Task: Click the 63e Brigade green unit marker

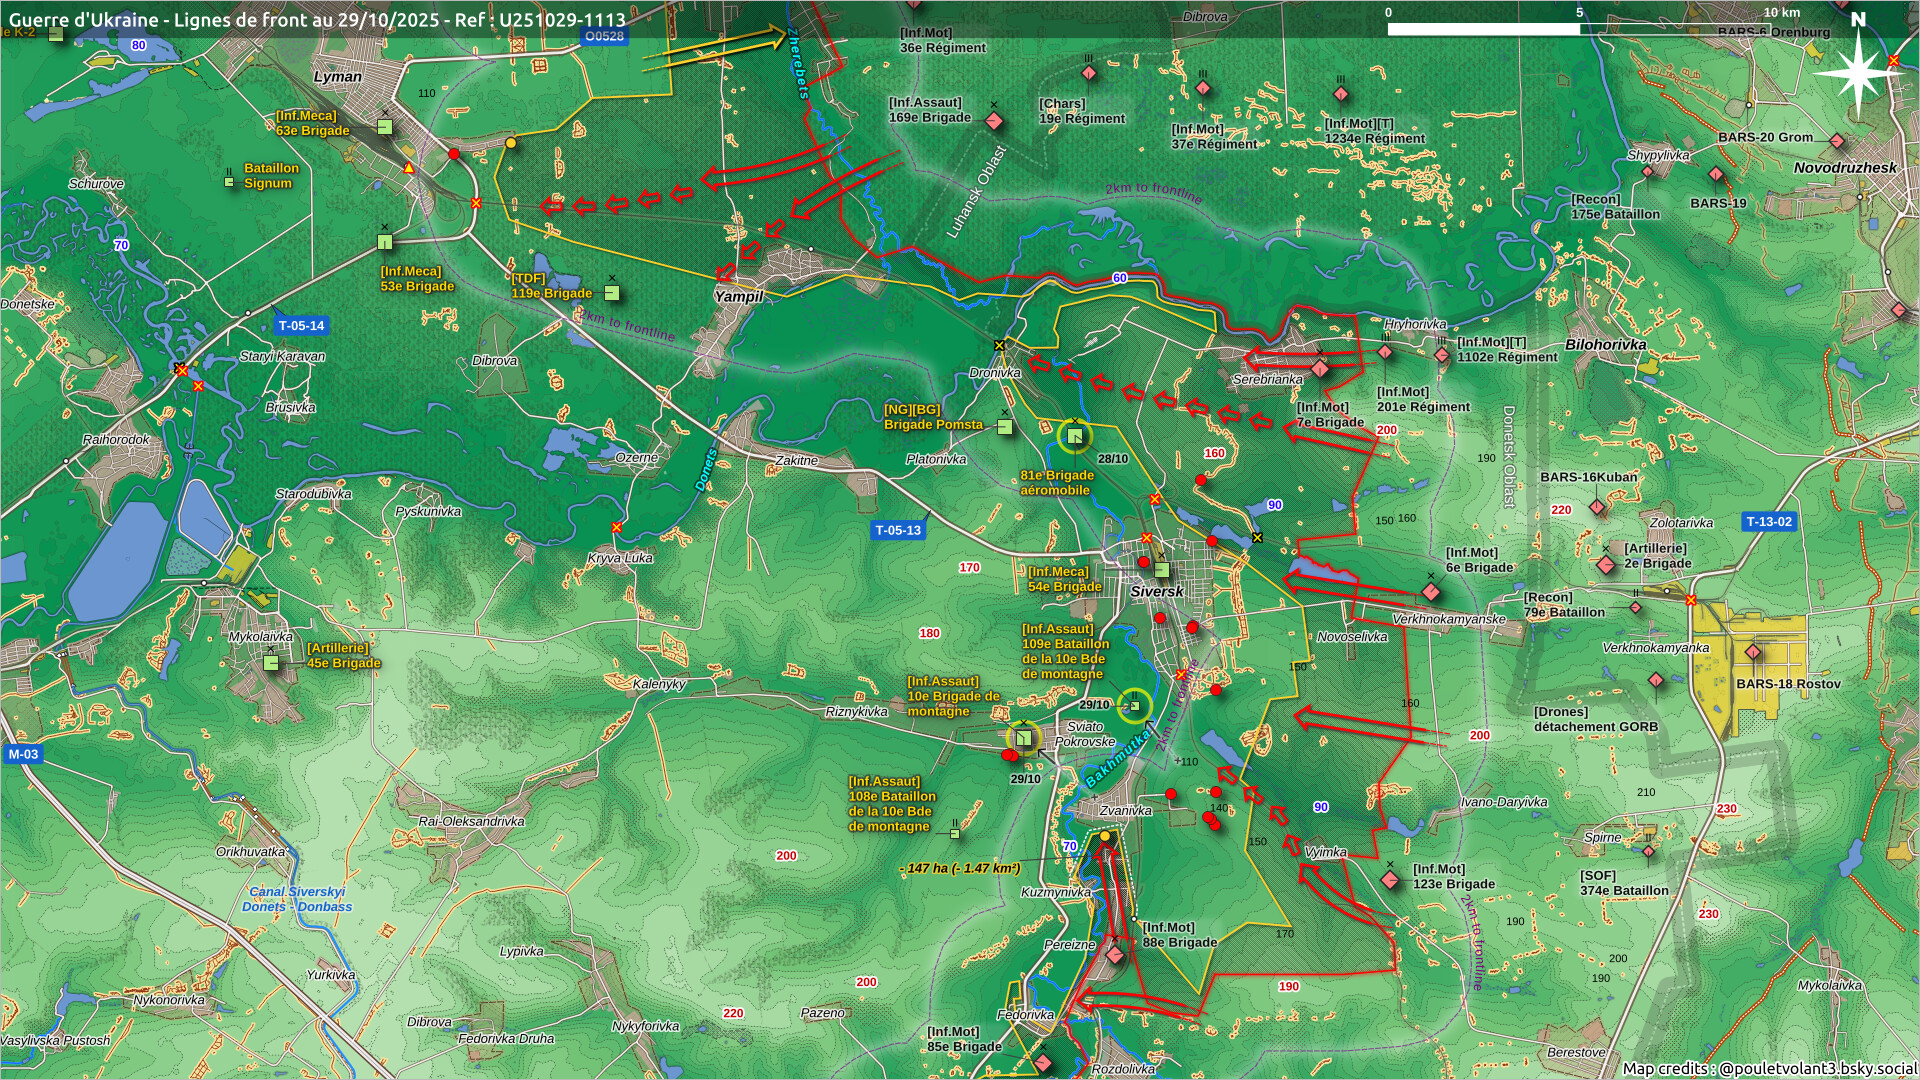Action: point(385,127)
